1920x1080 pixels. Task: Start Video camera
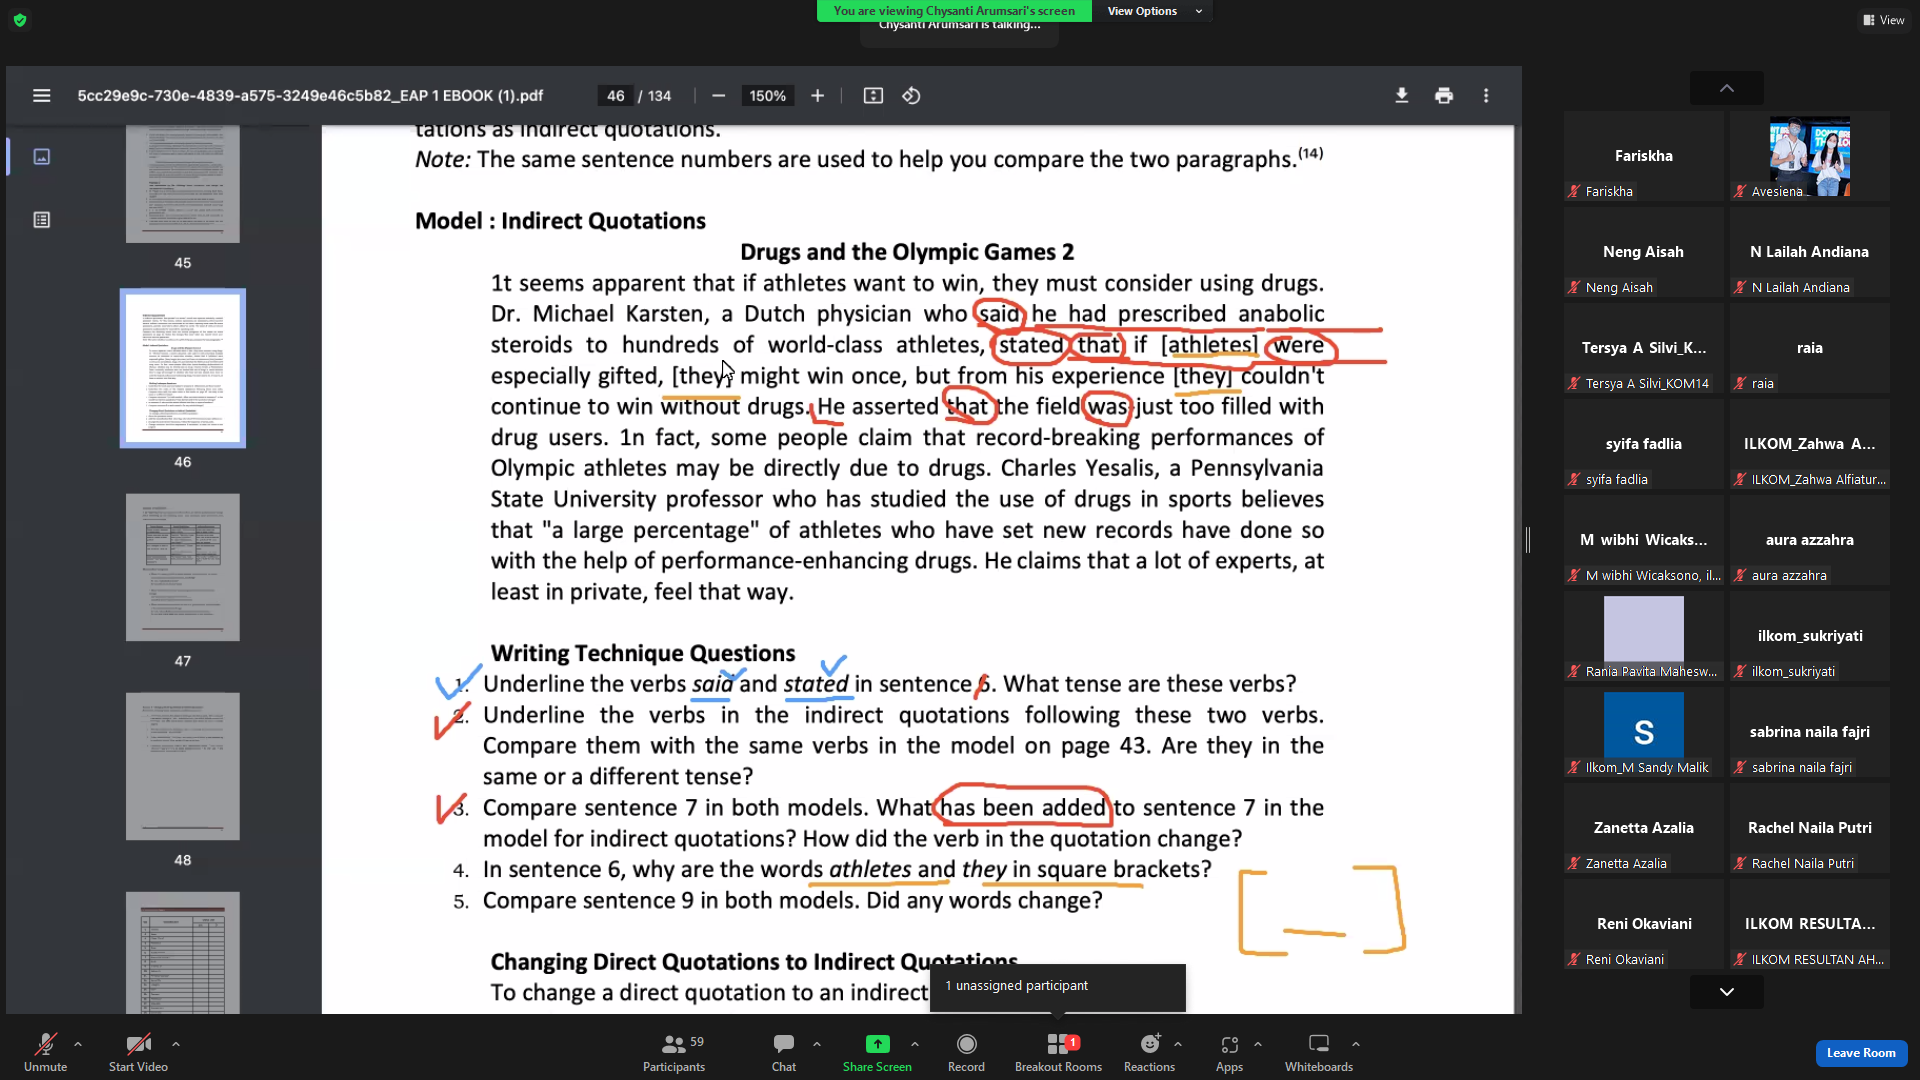tap(138, 1053)
